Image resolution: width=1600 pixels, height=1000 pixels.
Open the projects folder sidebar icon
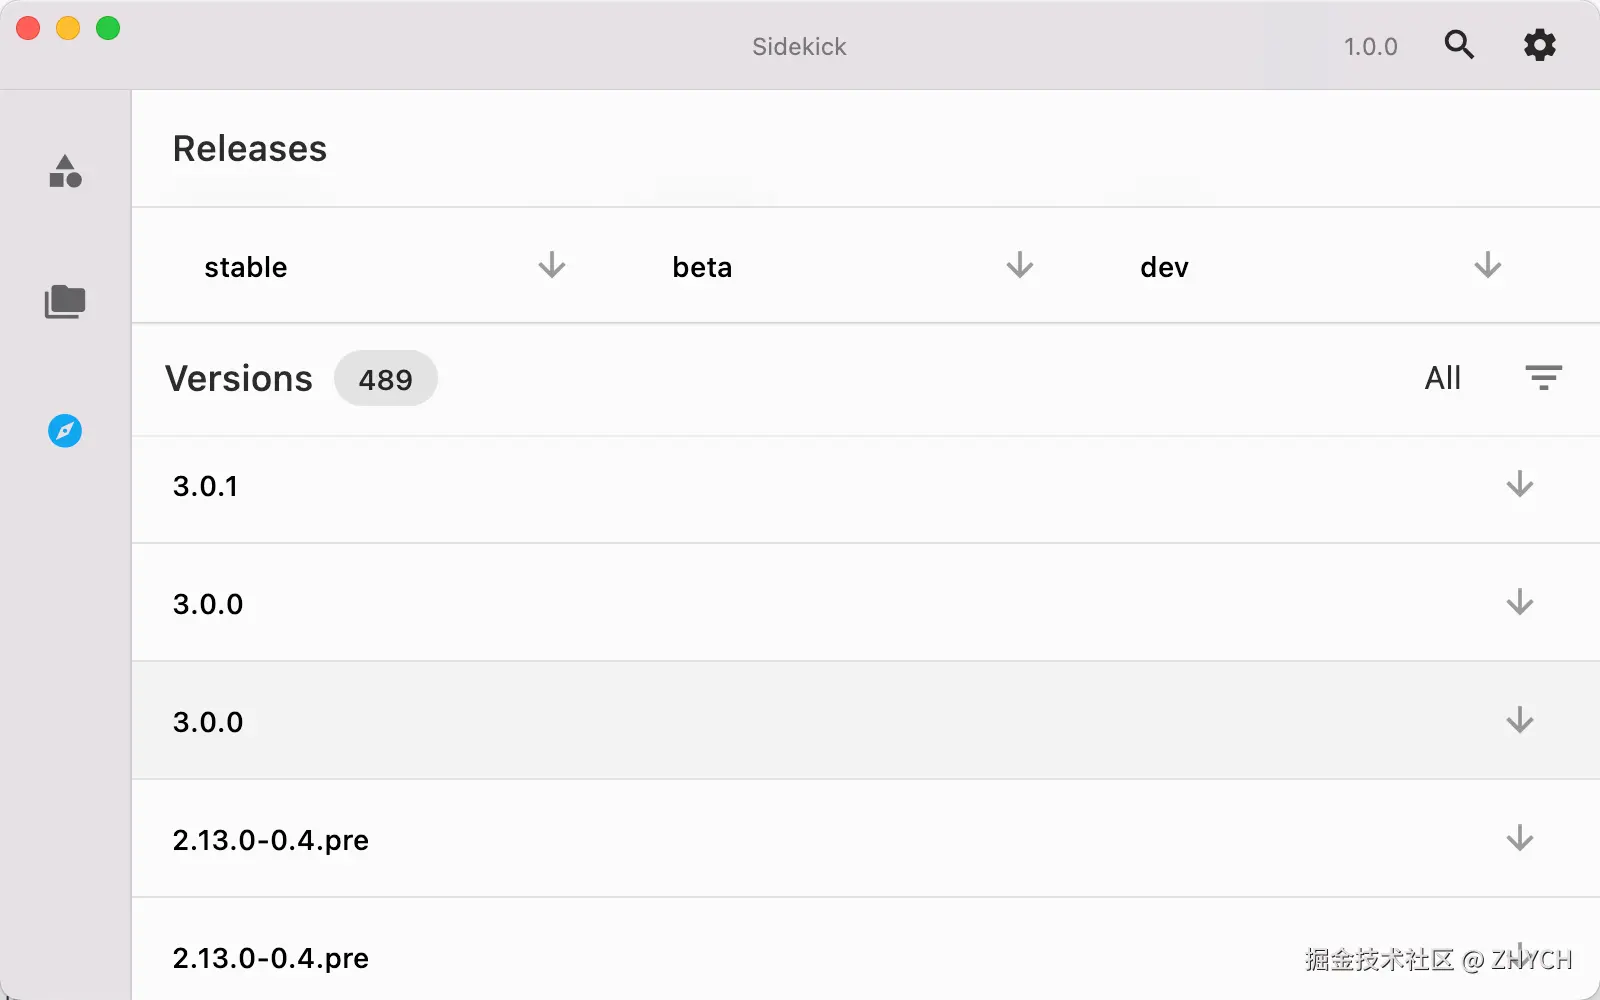[x=65, y=301]
